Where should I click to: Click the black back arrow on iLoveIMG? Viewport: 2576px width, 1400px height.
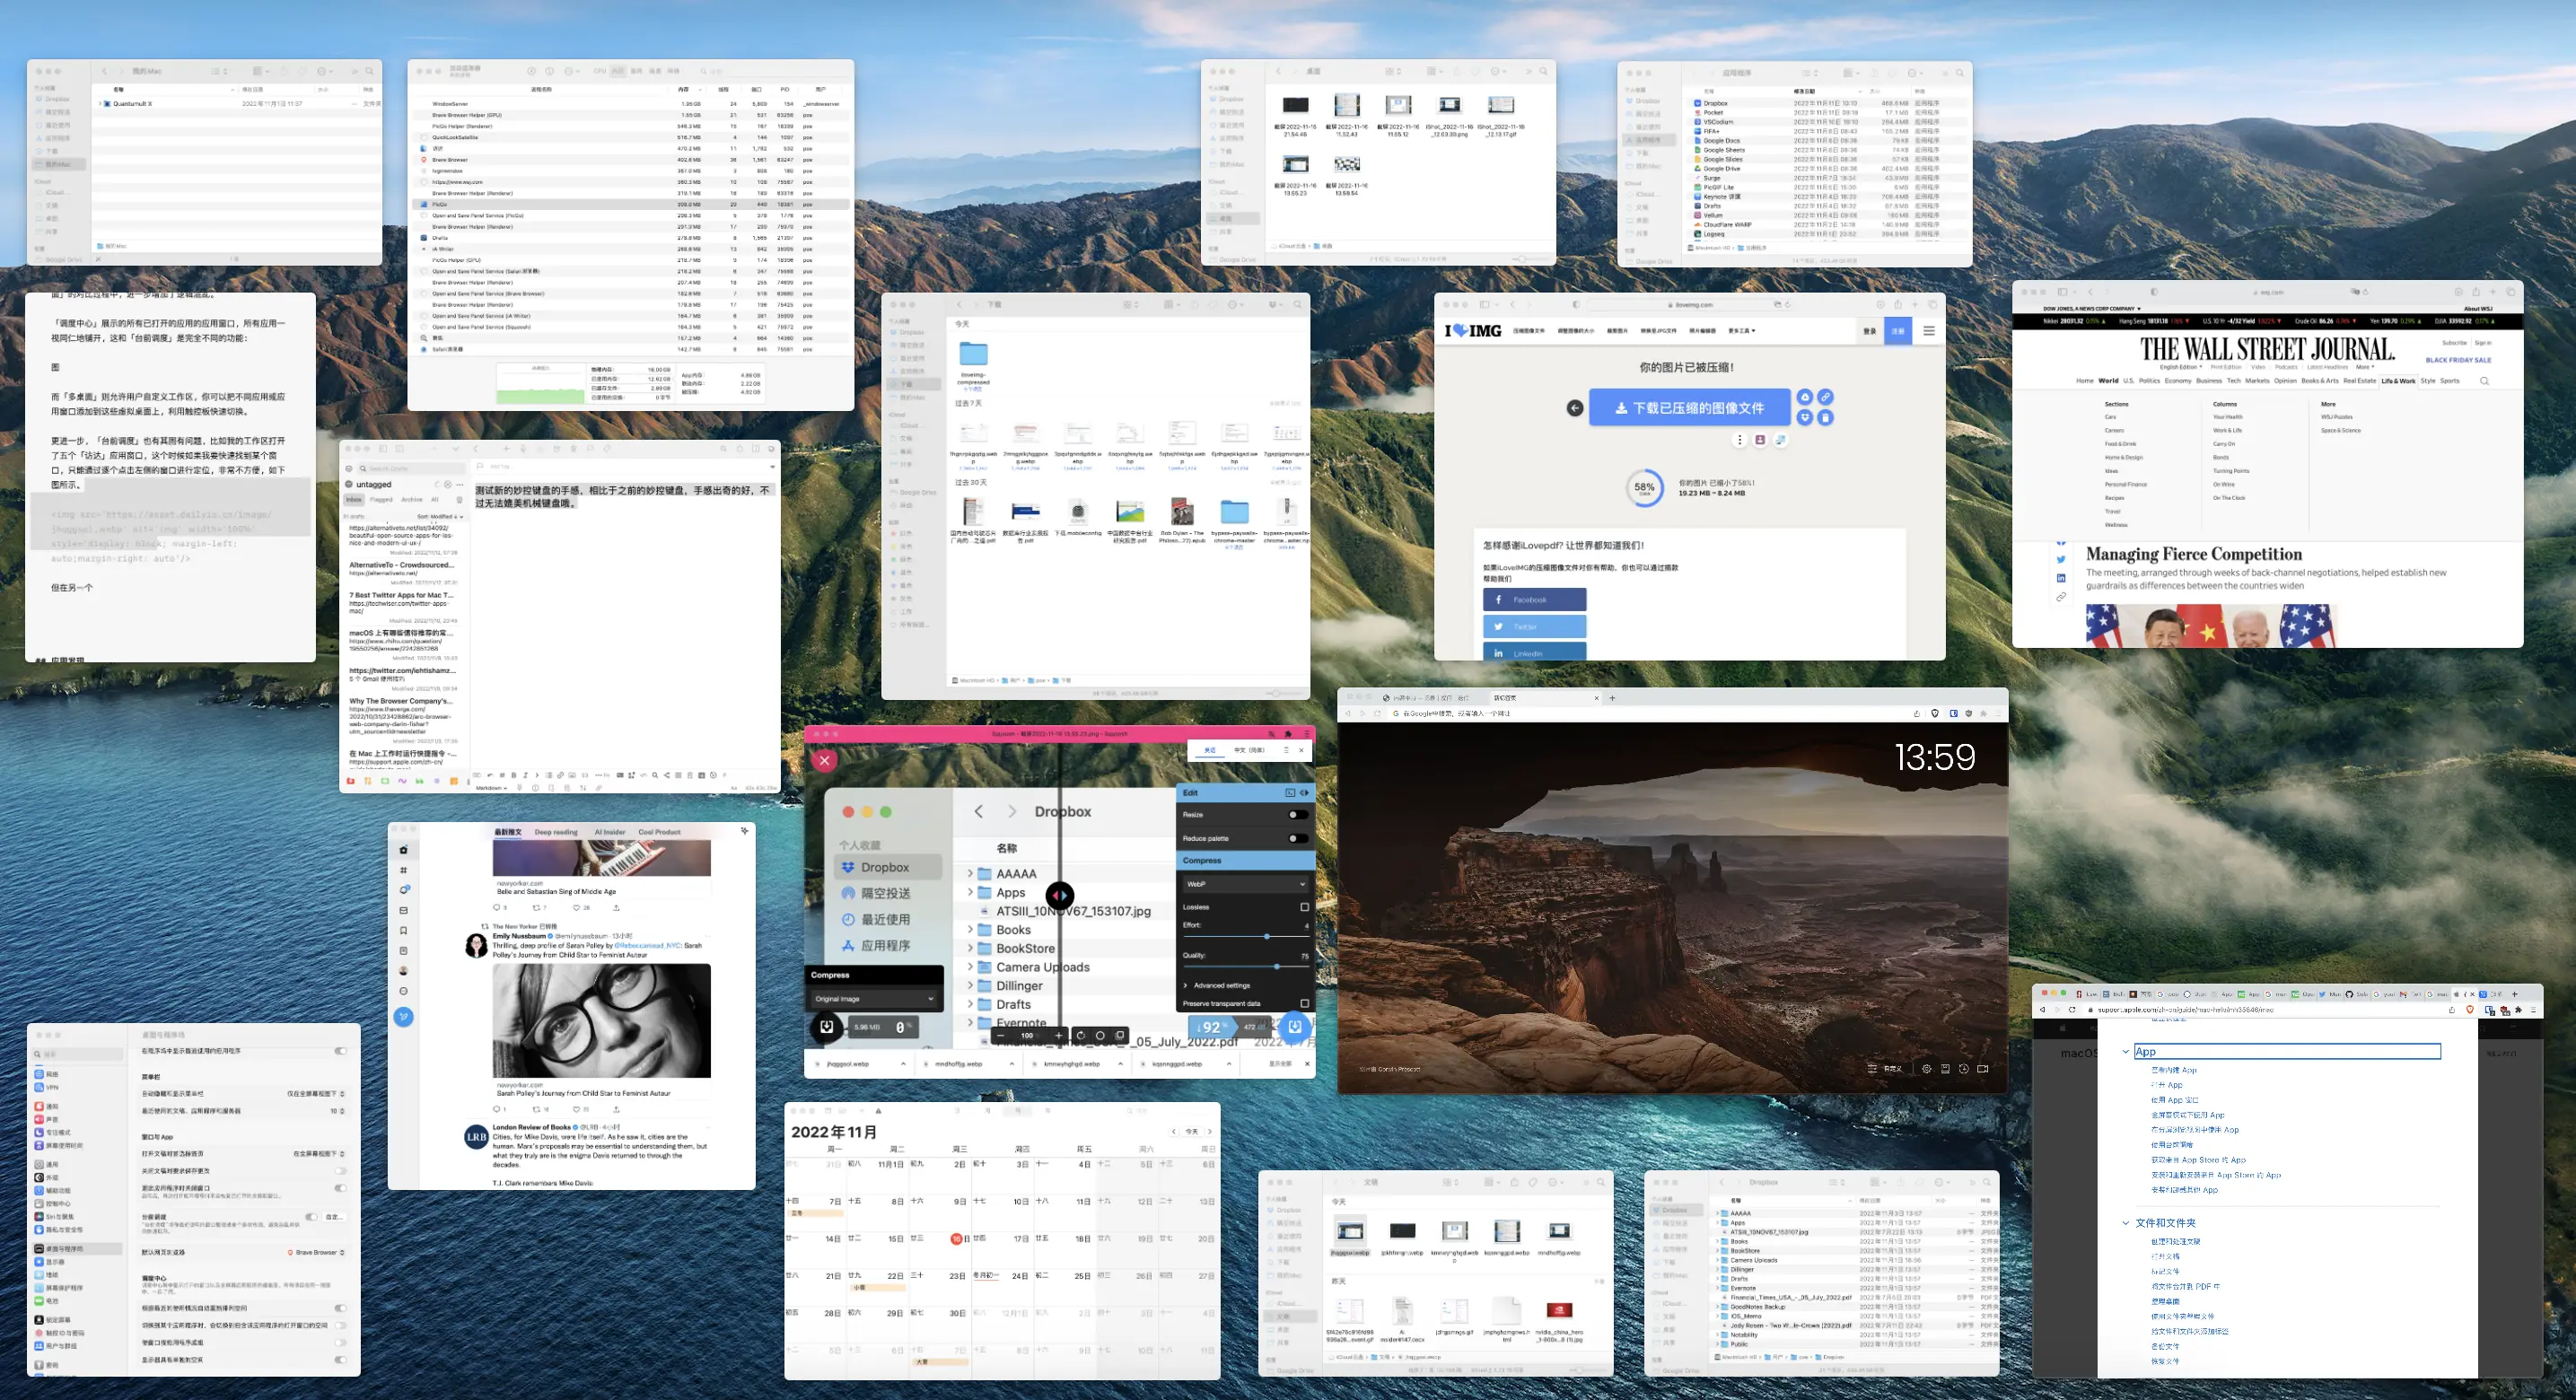(1574, 408)
